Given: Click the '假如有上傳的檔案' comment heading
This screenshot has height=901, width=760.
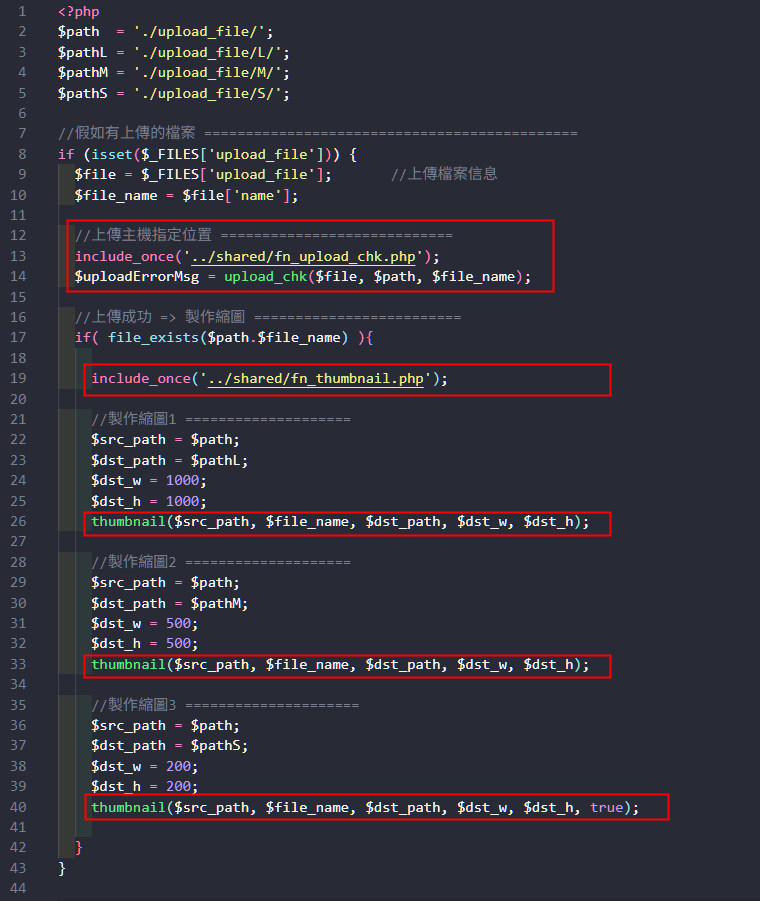Looking at the screenshot, I should (x=130, y=134).
